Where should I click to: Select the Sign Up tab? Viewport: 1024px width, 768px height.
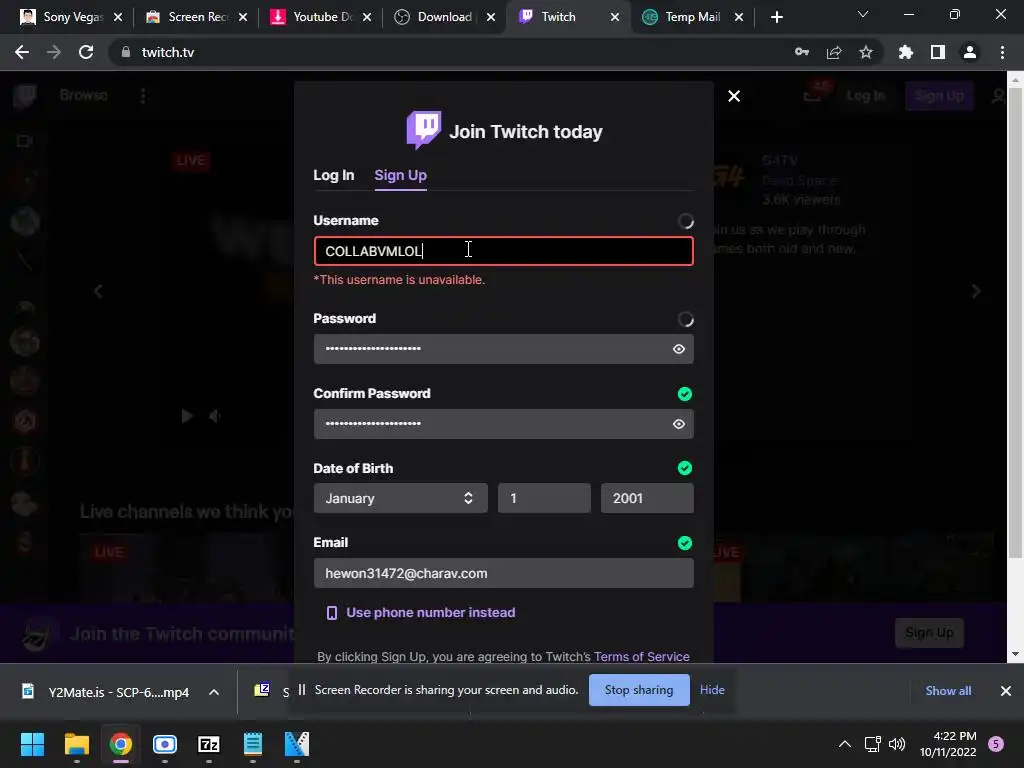[400, 175]
